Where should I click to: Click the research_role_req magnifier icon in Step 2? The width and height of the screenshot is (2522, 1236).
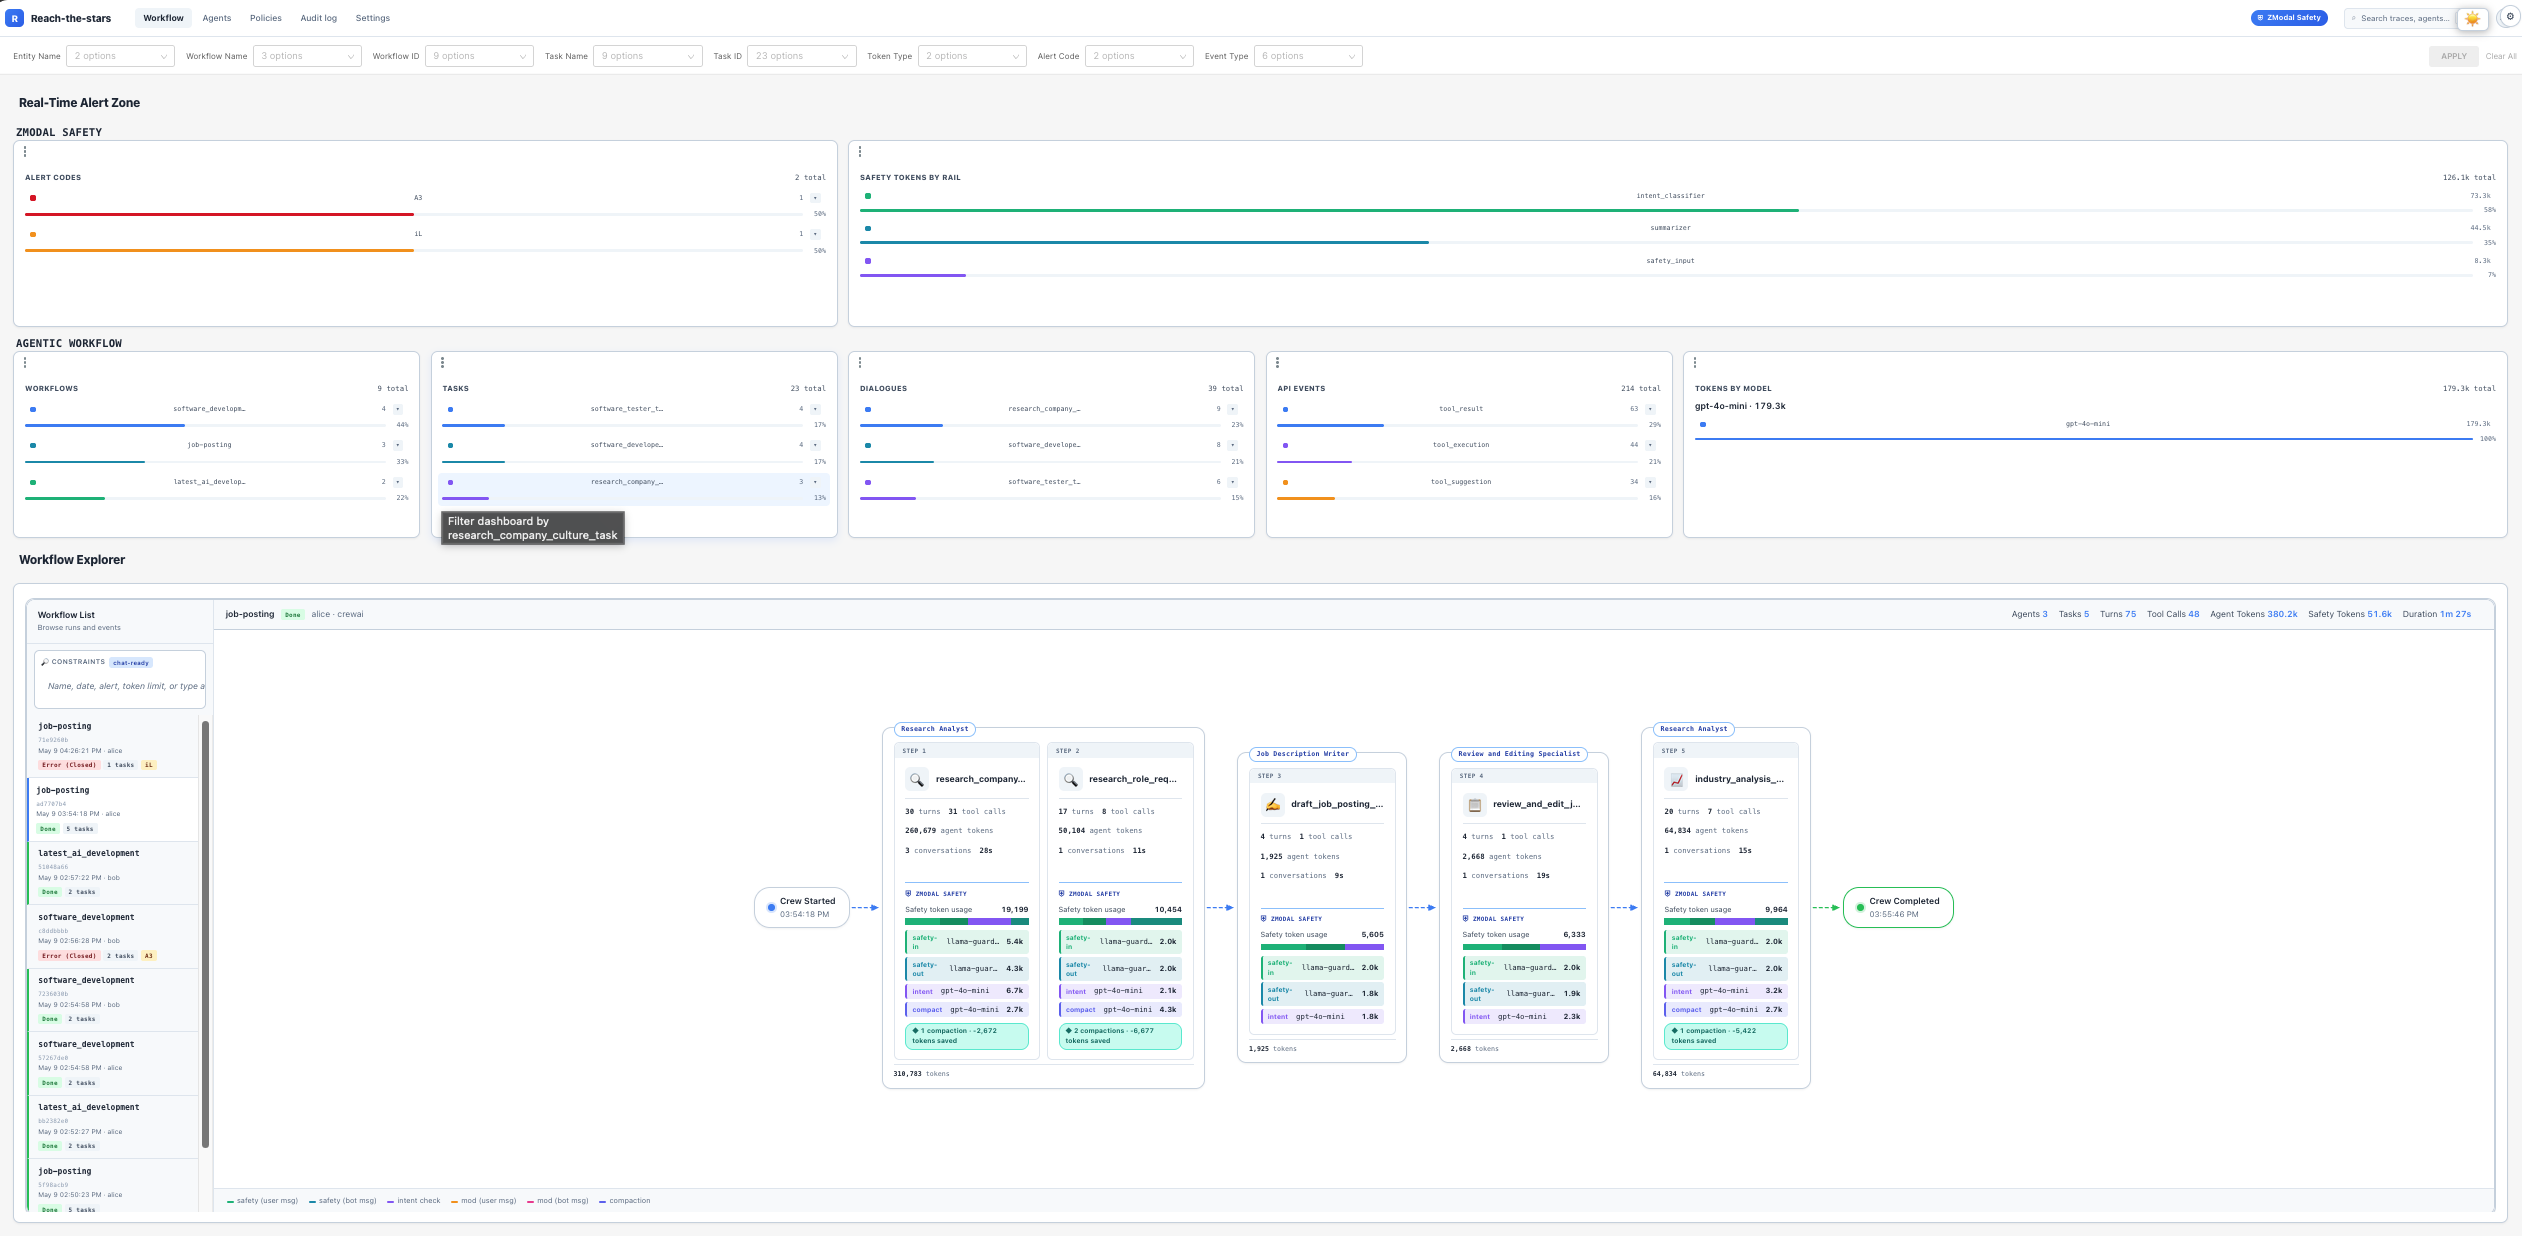pos(1070,779)
